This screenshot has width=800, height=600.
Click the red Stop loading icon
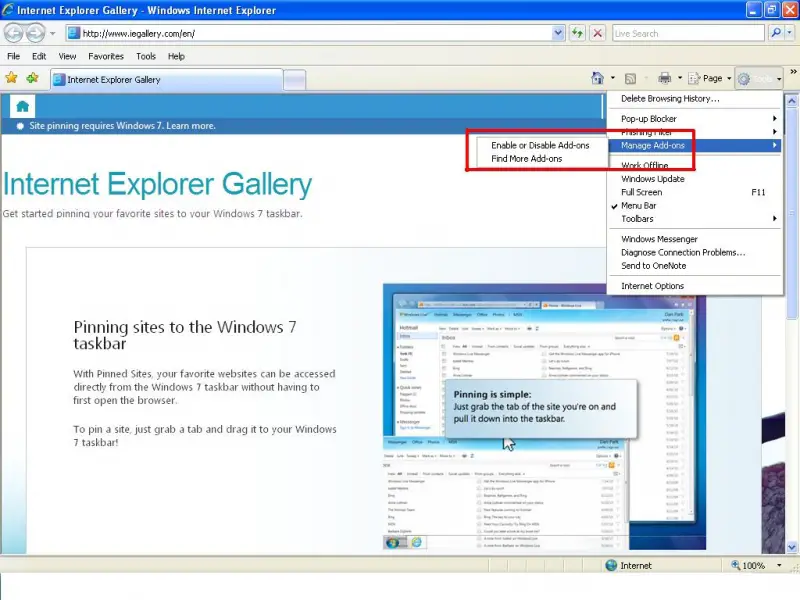tap(597, 34)
